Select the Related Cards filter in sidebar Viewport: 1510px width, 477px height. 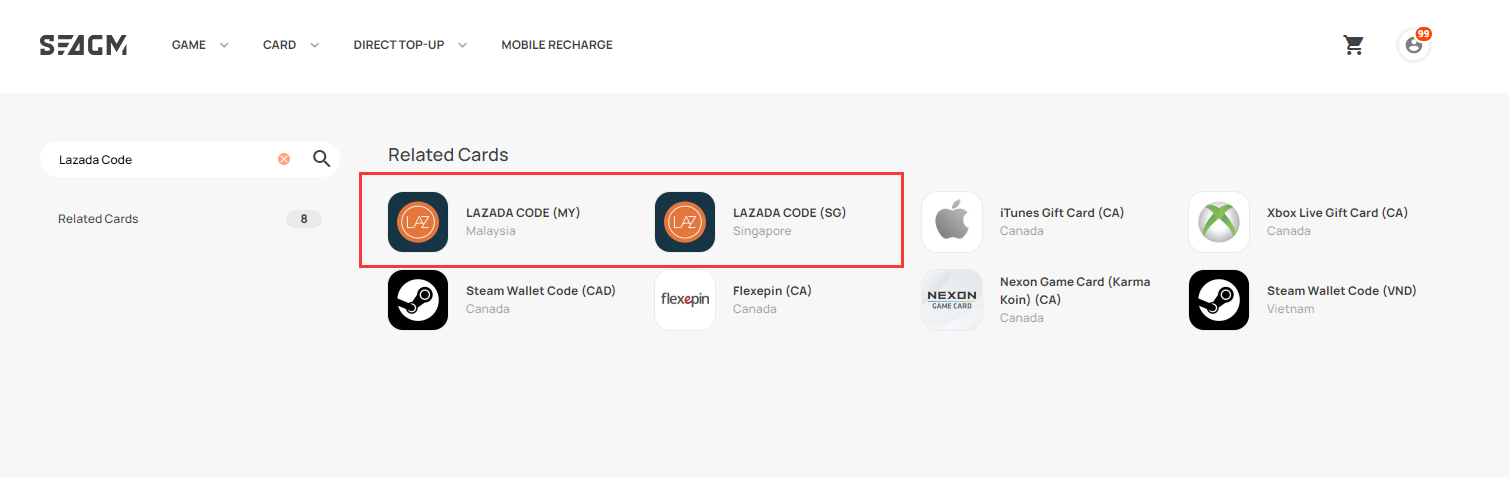pos(190,219)
